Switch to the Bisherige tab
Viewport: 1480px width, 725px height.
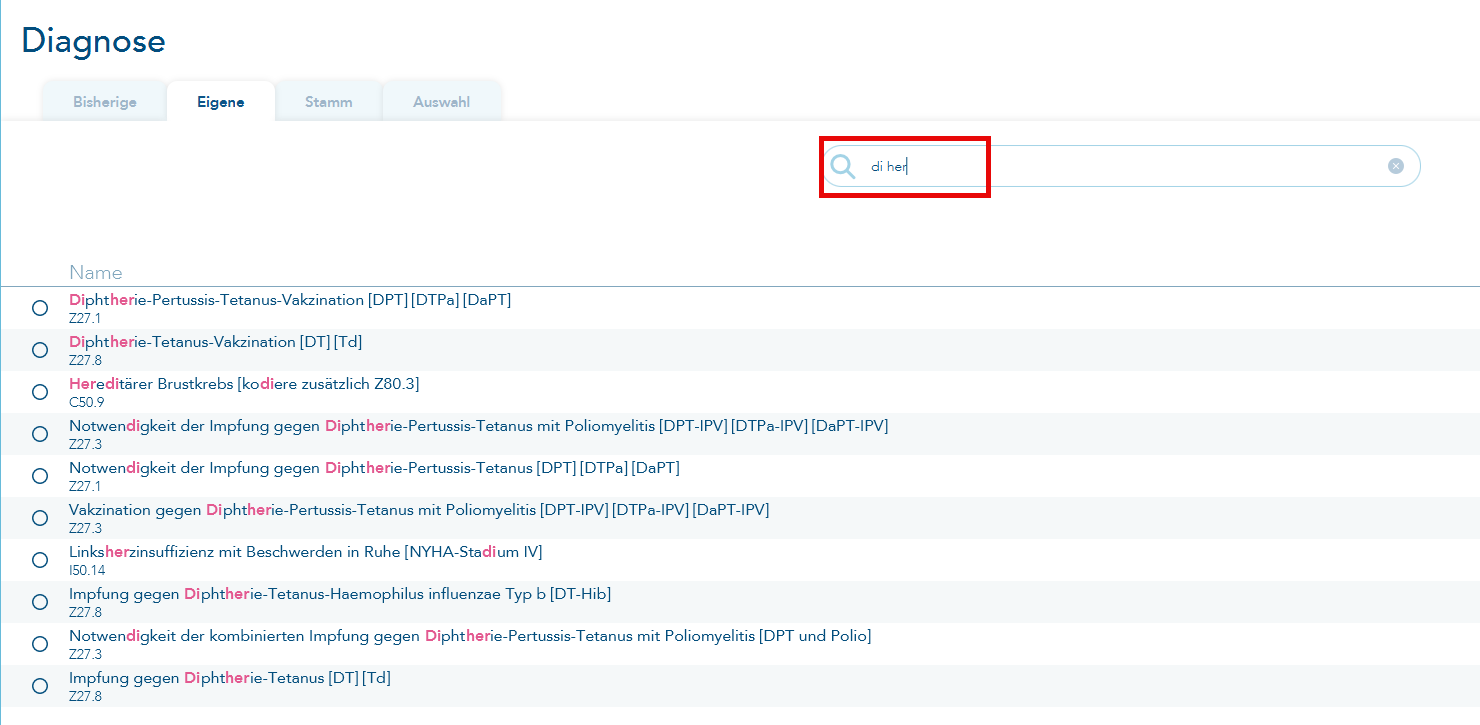click(105, 102)
